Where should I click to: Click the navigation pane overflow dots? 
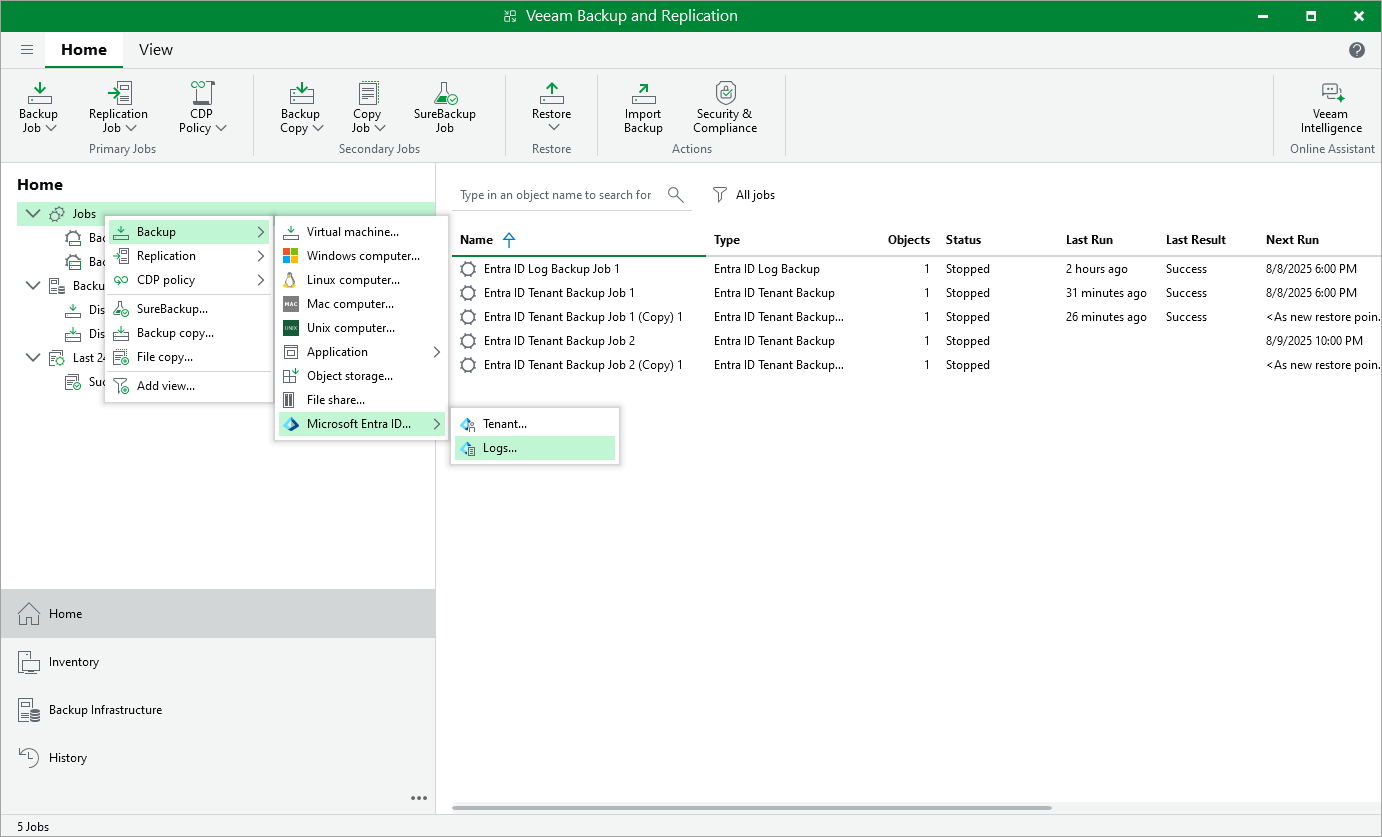pos(419,798)
